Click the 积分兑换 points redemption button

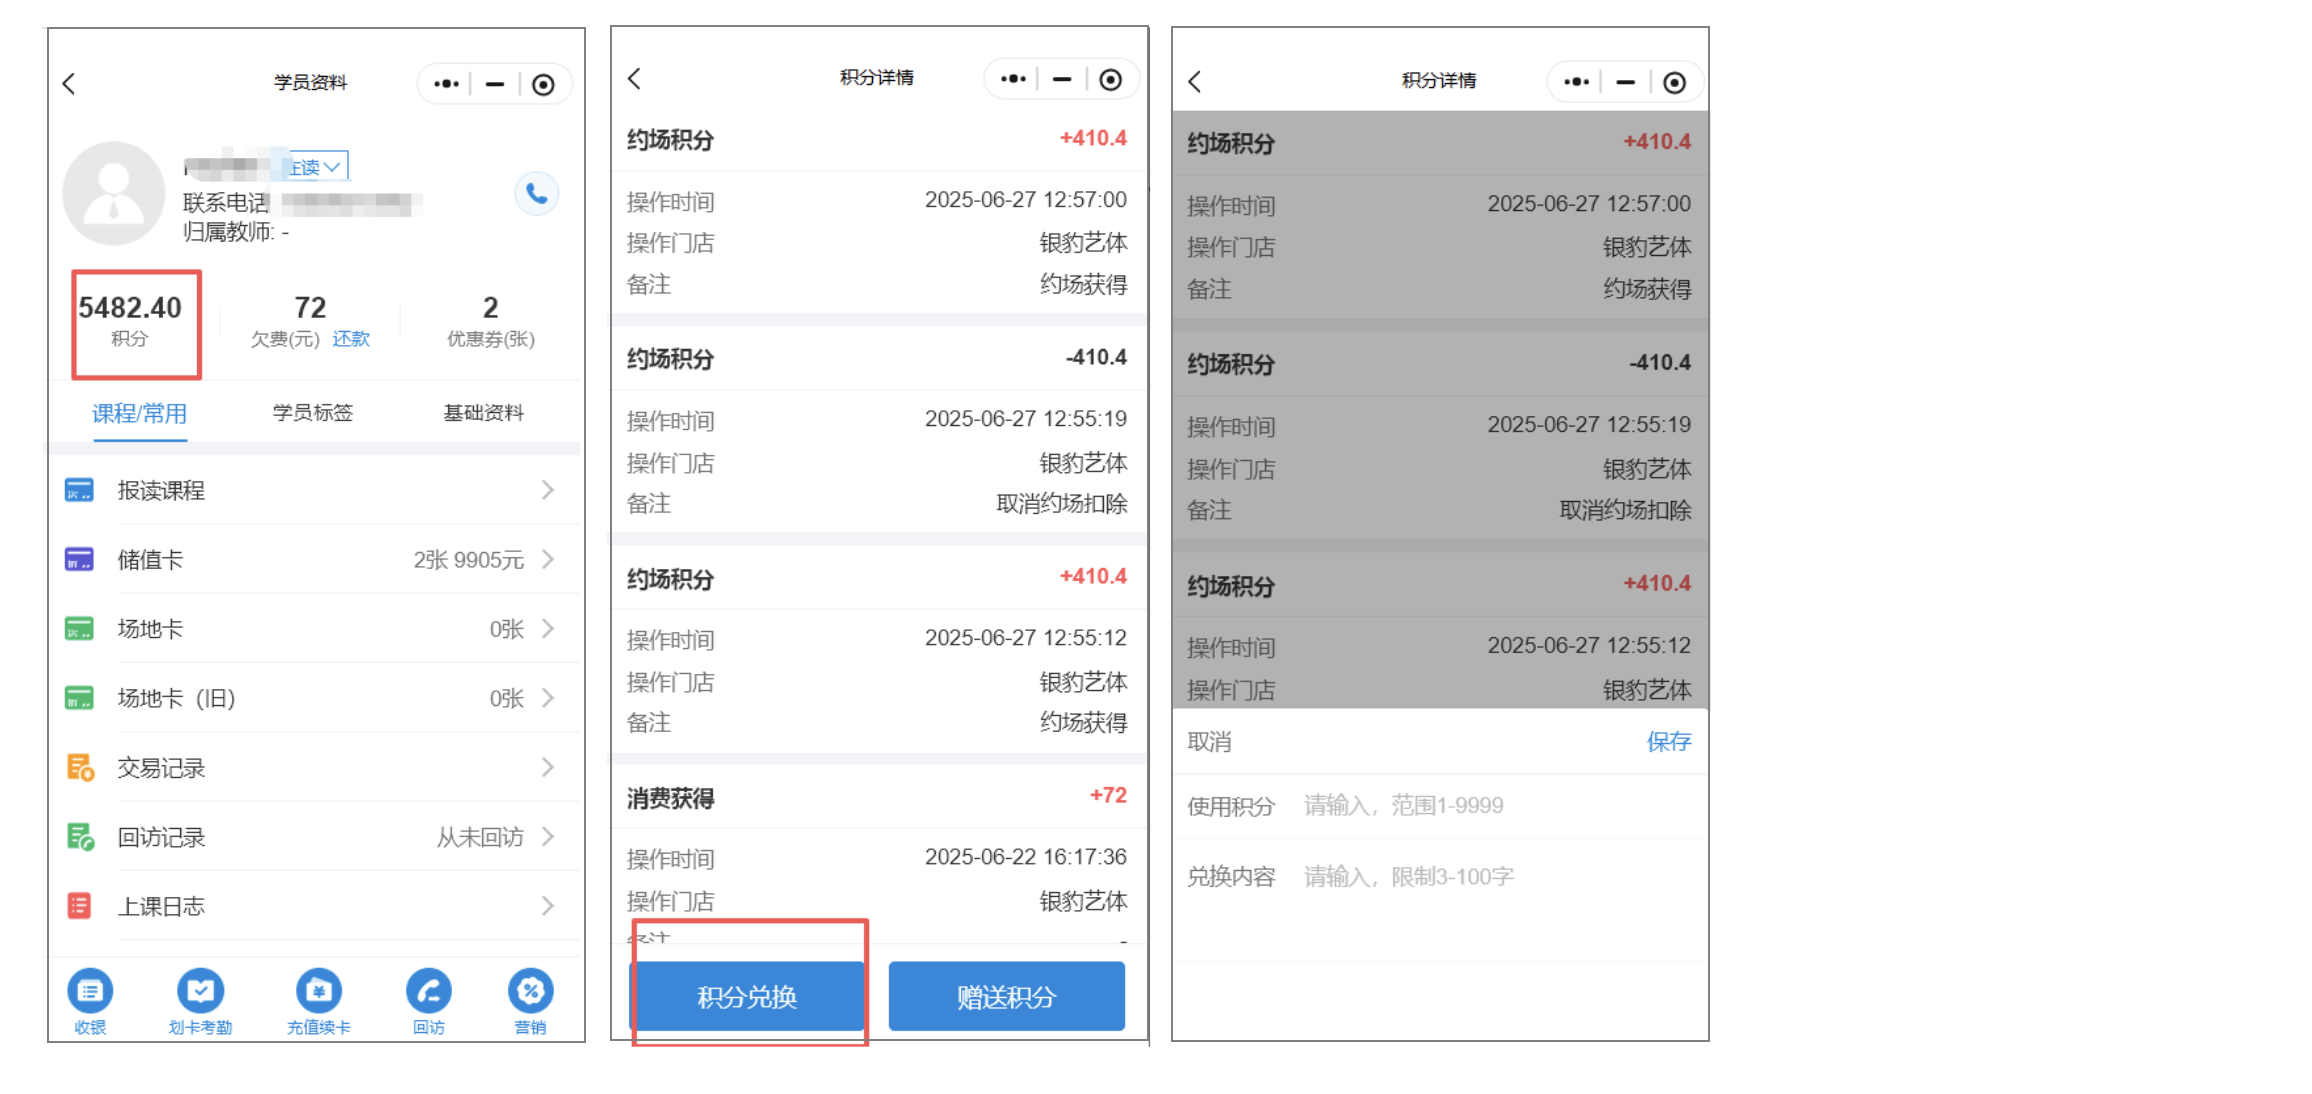click(x=748, y=996)
